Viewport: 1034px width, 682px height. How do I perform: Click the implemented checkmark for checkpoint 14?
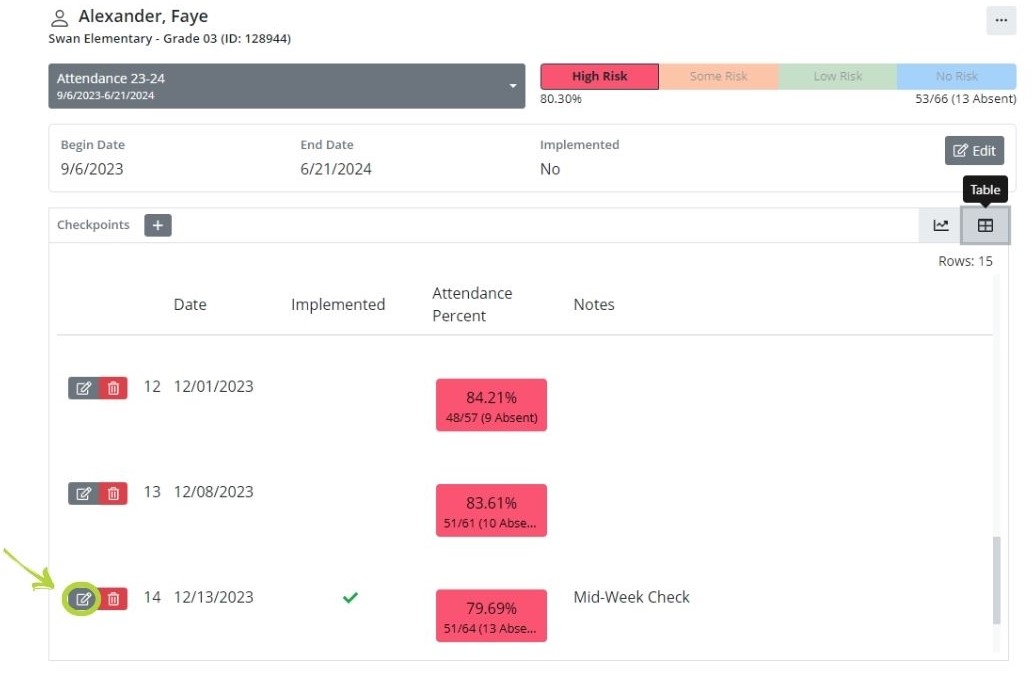350,598
